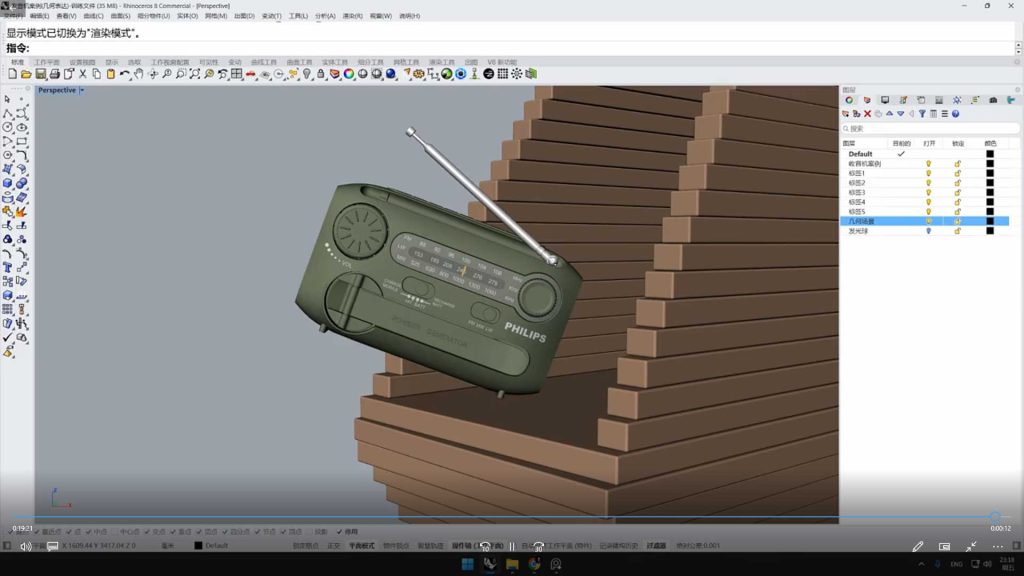Click the Cut scissors icon
The width and height of the screenshot is (1024, 576).
pyautogui.click(x=83, y=74)
